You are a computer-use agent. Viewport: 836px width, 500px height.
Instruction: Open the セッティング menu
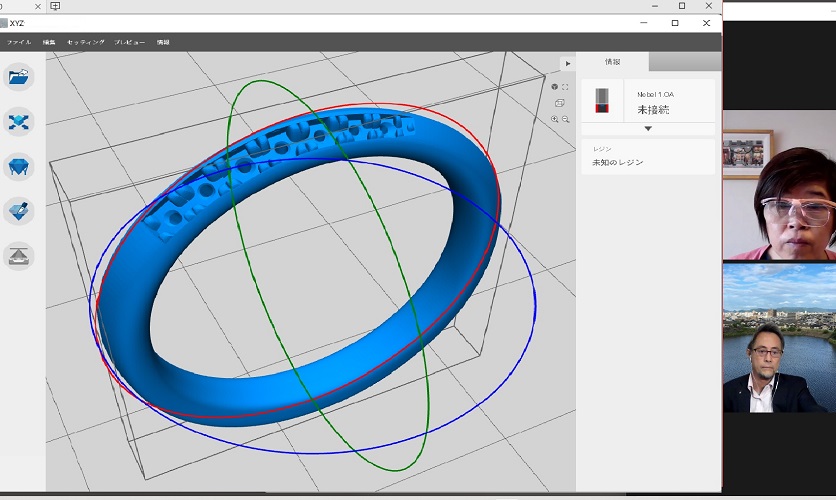(85, 43)
